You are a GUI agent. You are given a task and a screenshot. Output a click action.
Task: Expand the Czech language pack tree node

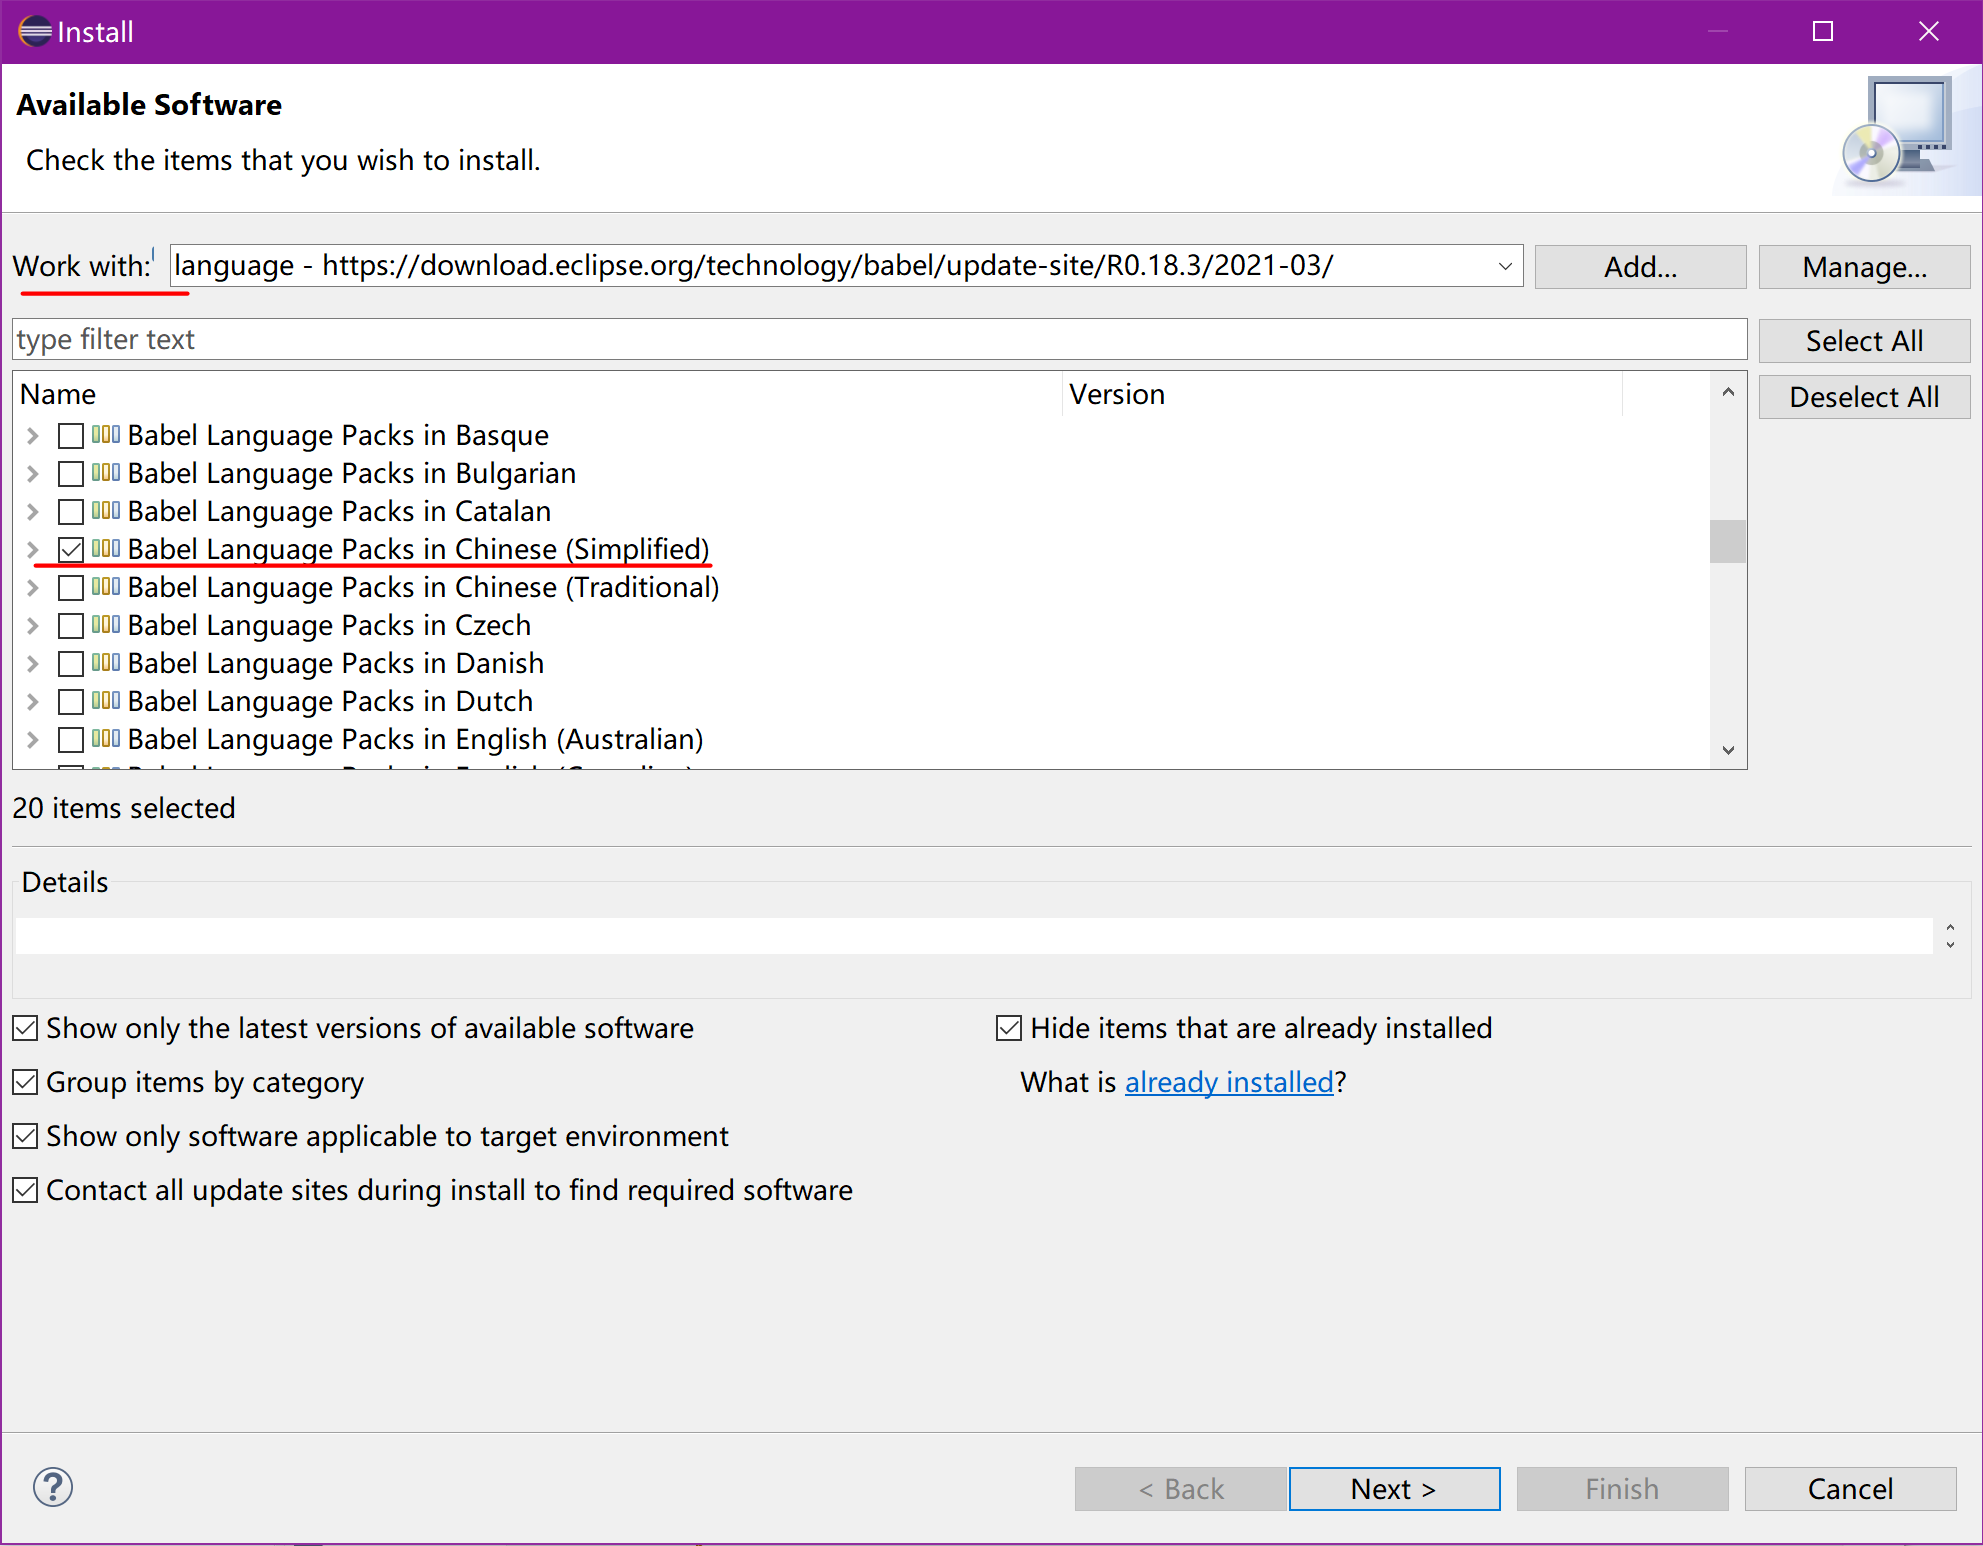[x=32, y=626]
